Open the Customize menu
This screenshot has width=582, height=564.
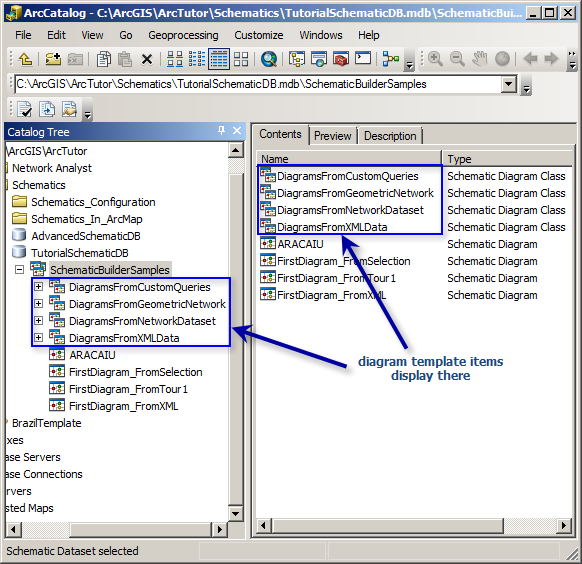(258, 35)
